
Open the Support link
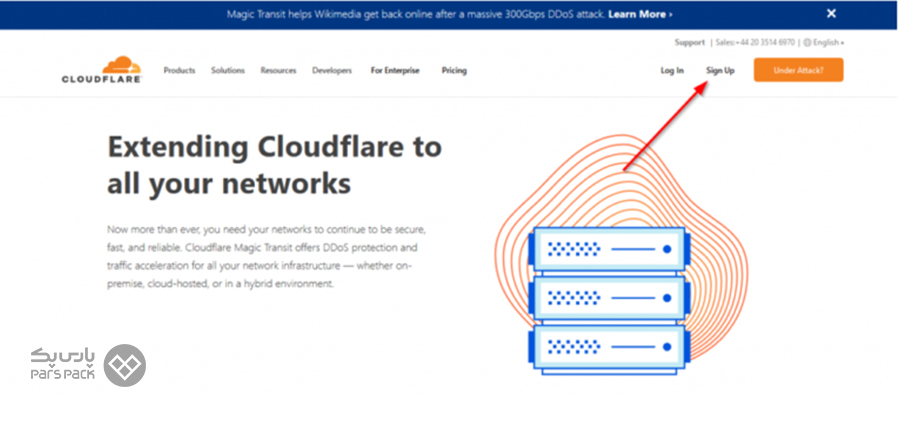689,43
